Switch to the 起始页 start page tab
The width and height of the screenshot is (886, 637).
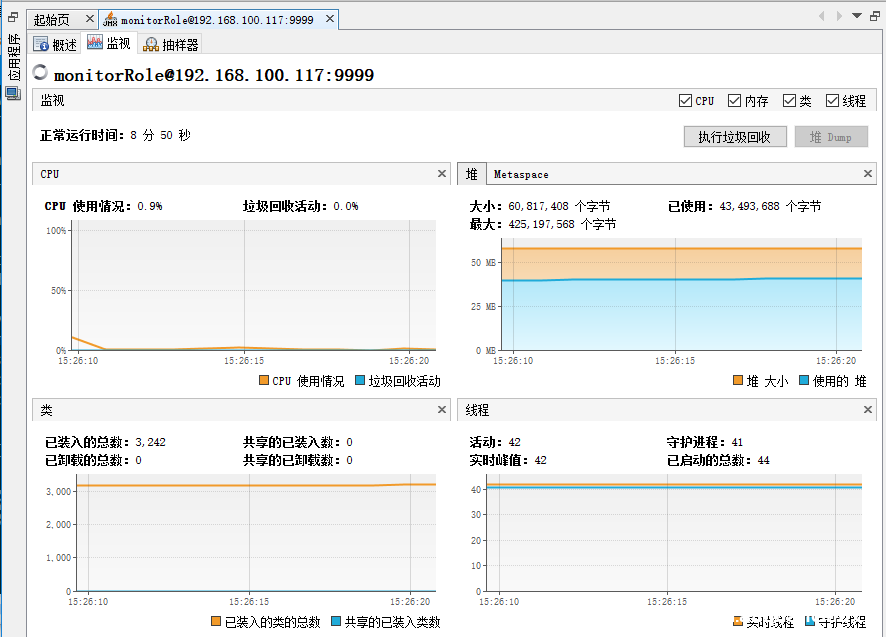(x=50, y=17)
